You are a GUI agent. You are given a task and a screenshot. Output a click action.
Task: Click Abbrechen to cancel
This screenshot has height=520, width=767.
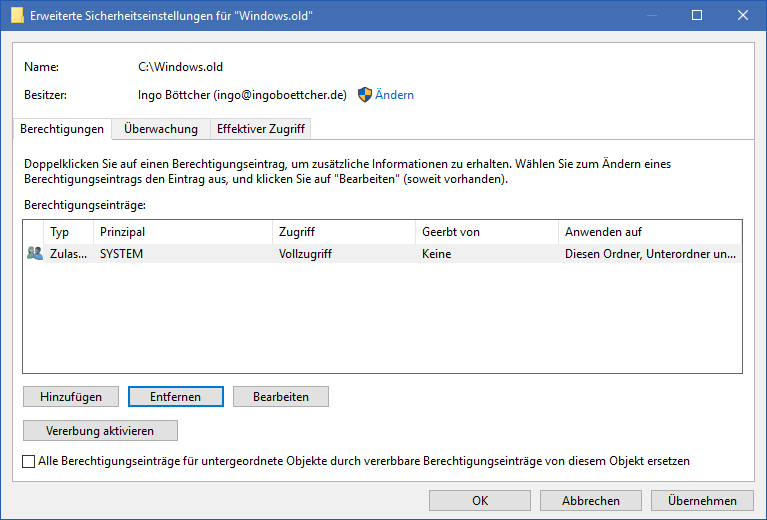(591, 500)
